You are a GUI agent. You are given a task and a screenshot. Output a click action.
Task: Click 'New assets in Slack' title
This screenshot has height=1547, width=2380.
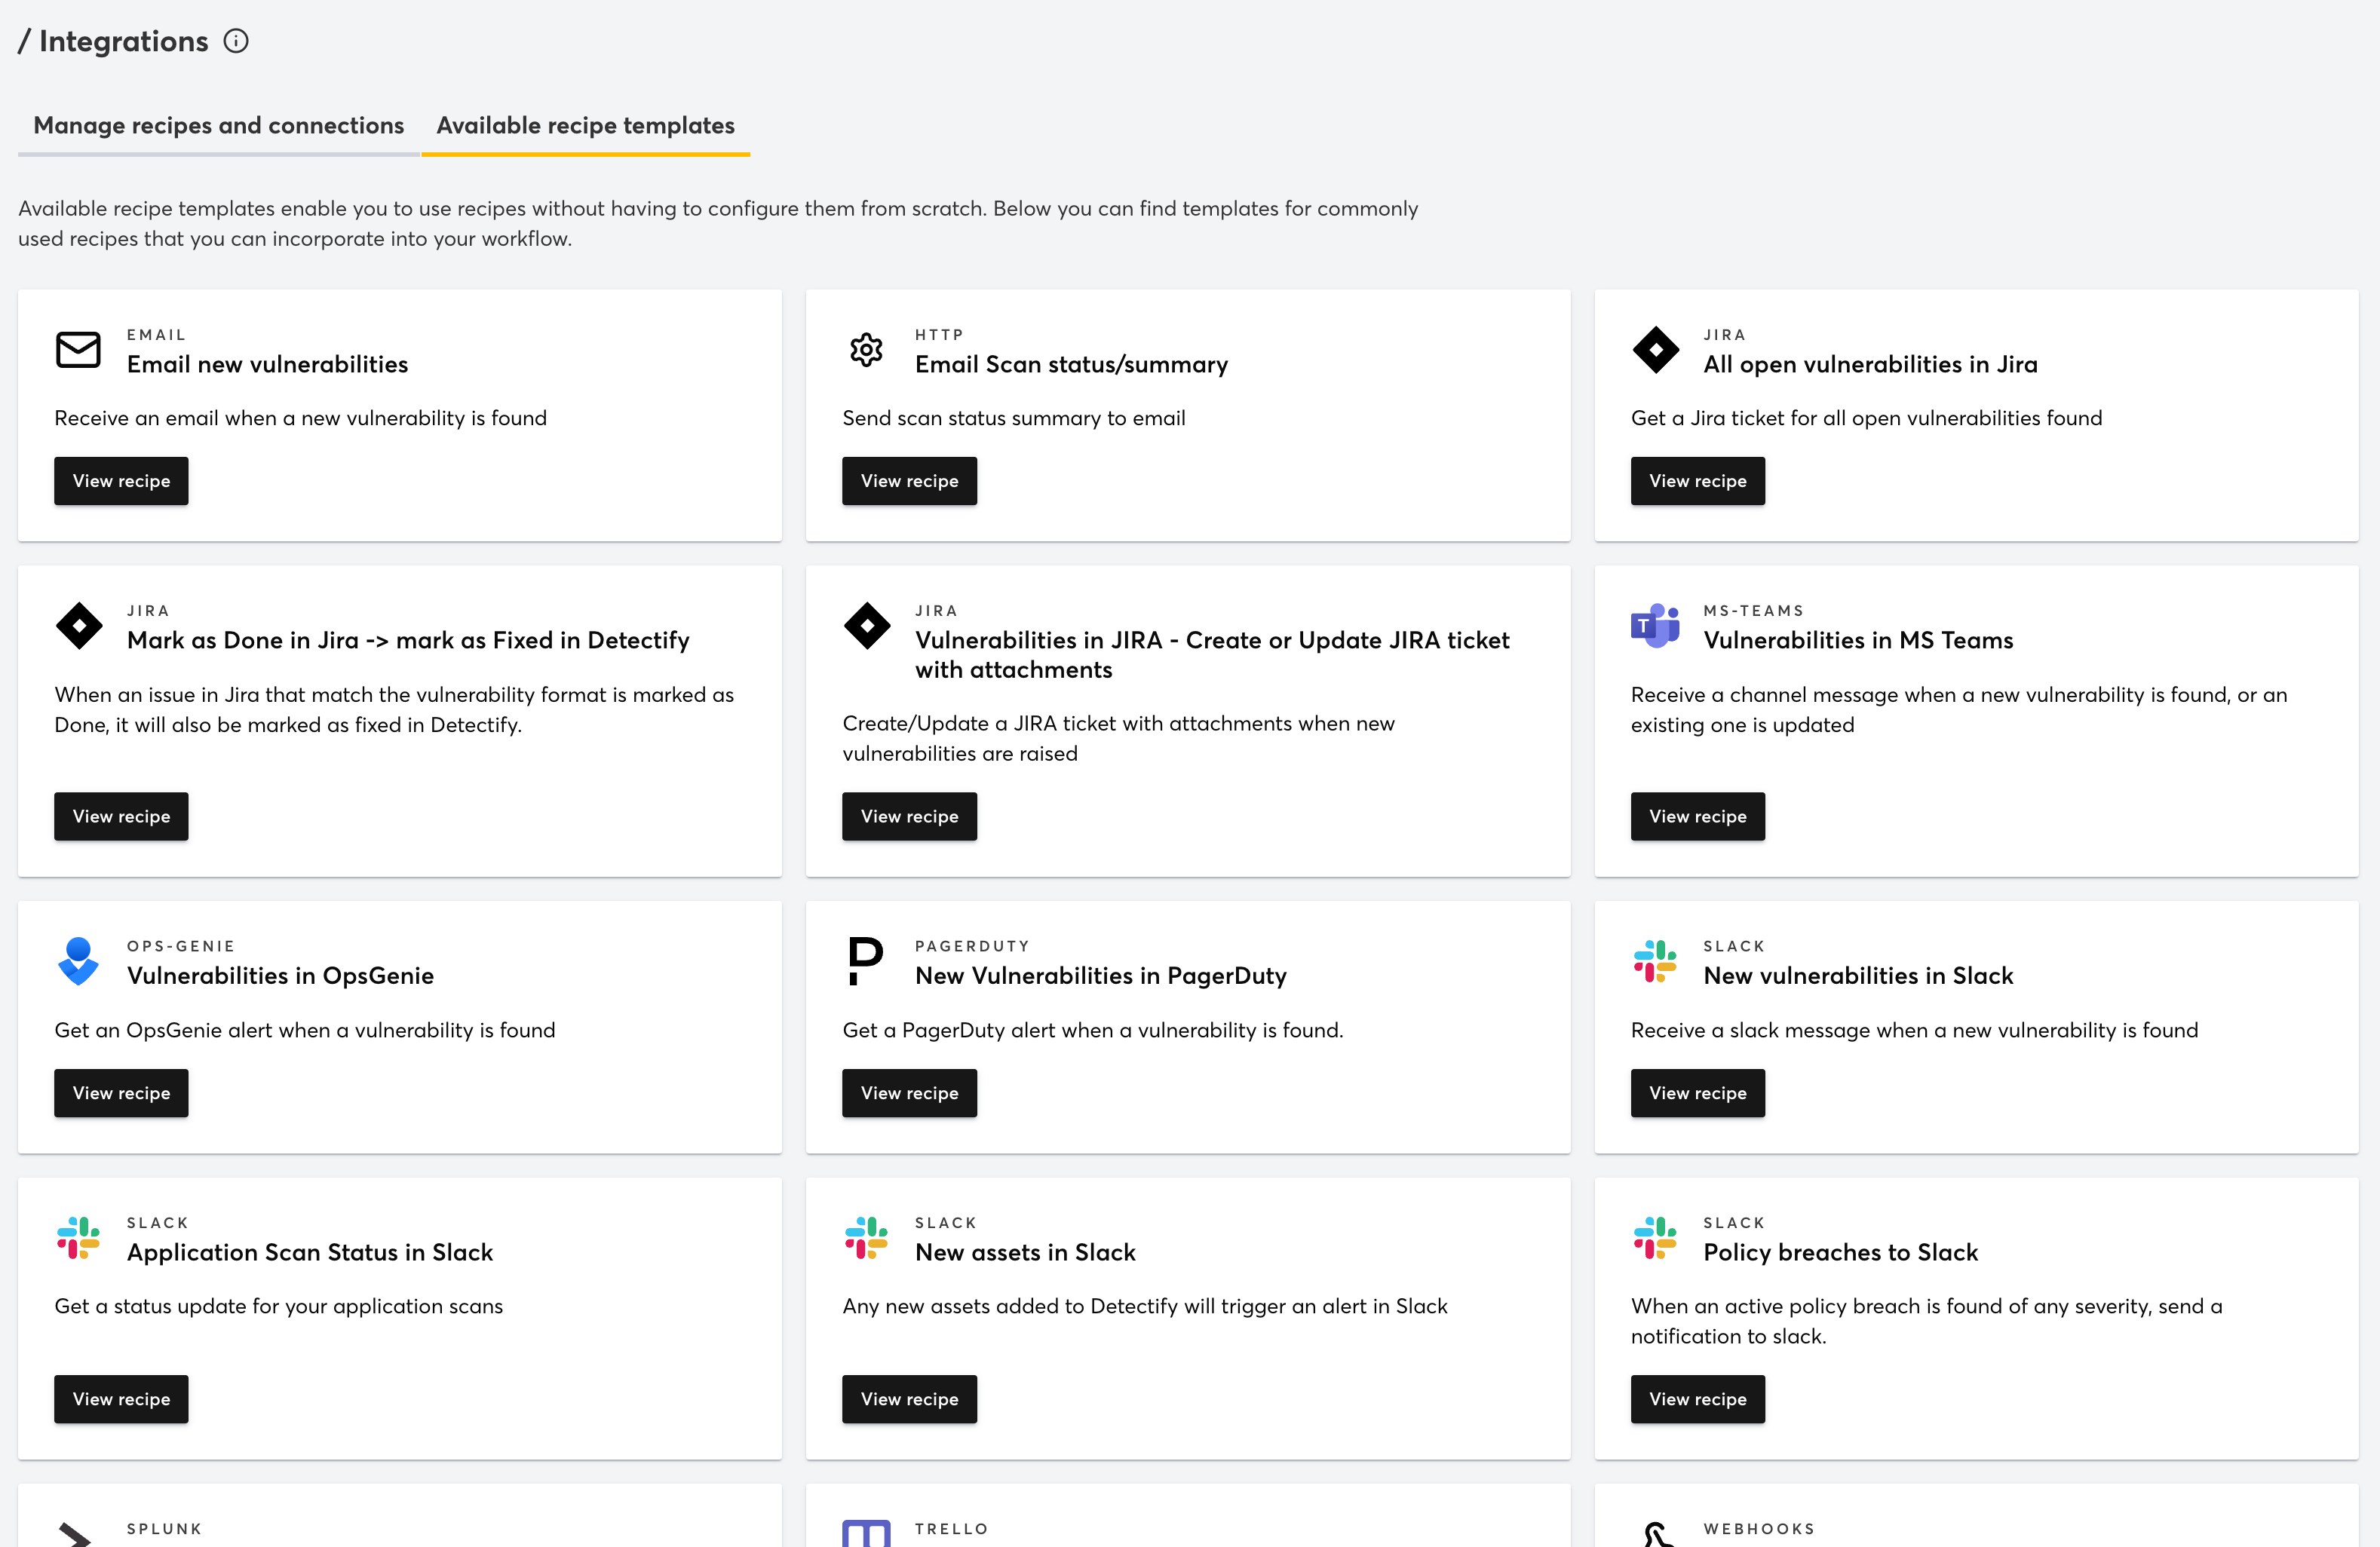tap(1025, 1252)
